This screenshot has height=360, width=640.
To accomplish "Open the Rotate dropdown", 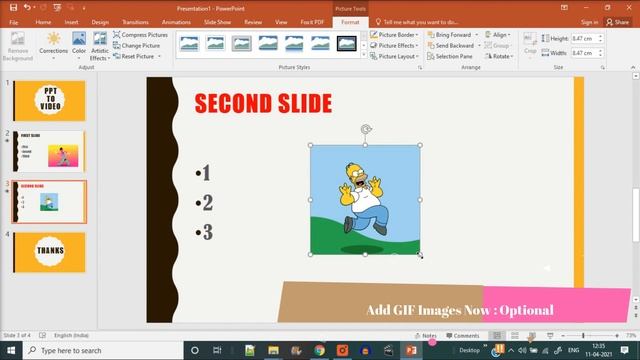I will [x=498, y=56].
